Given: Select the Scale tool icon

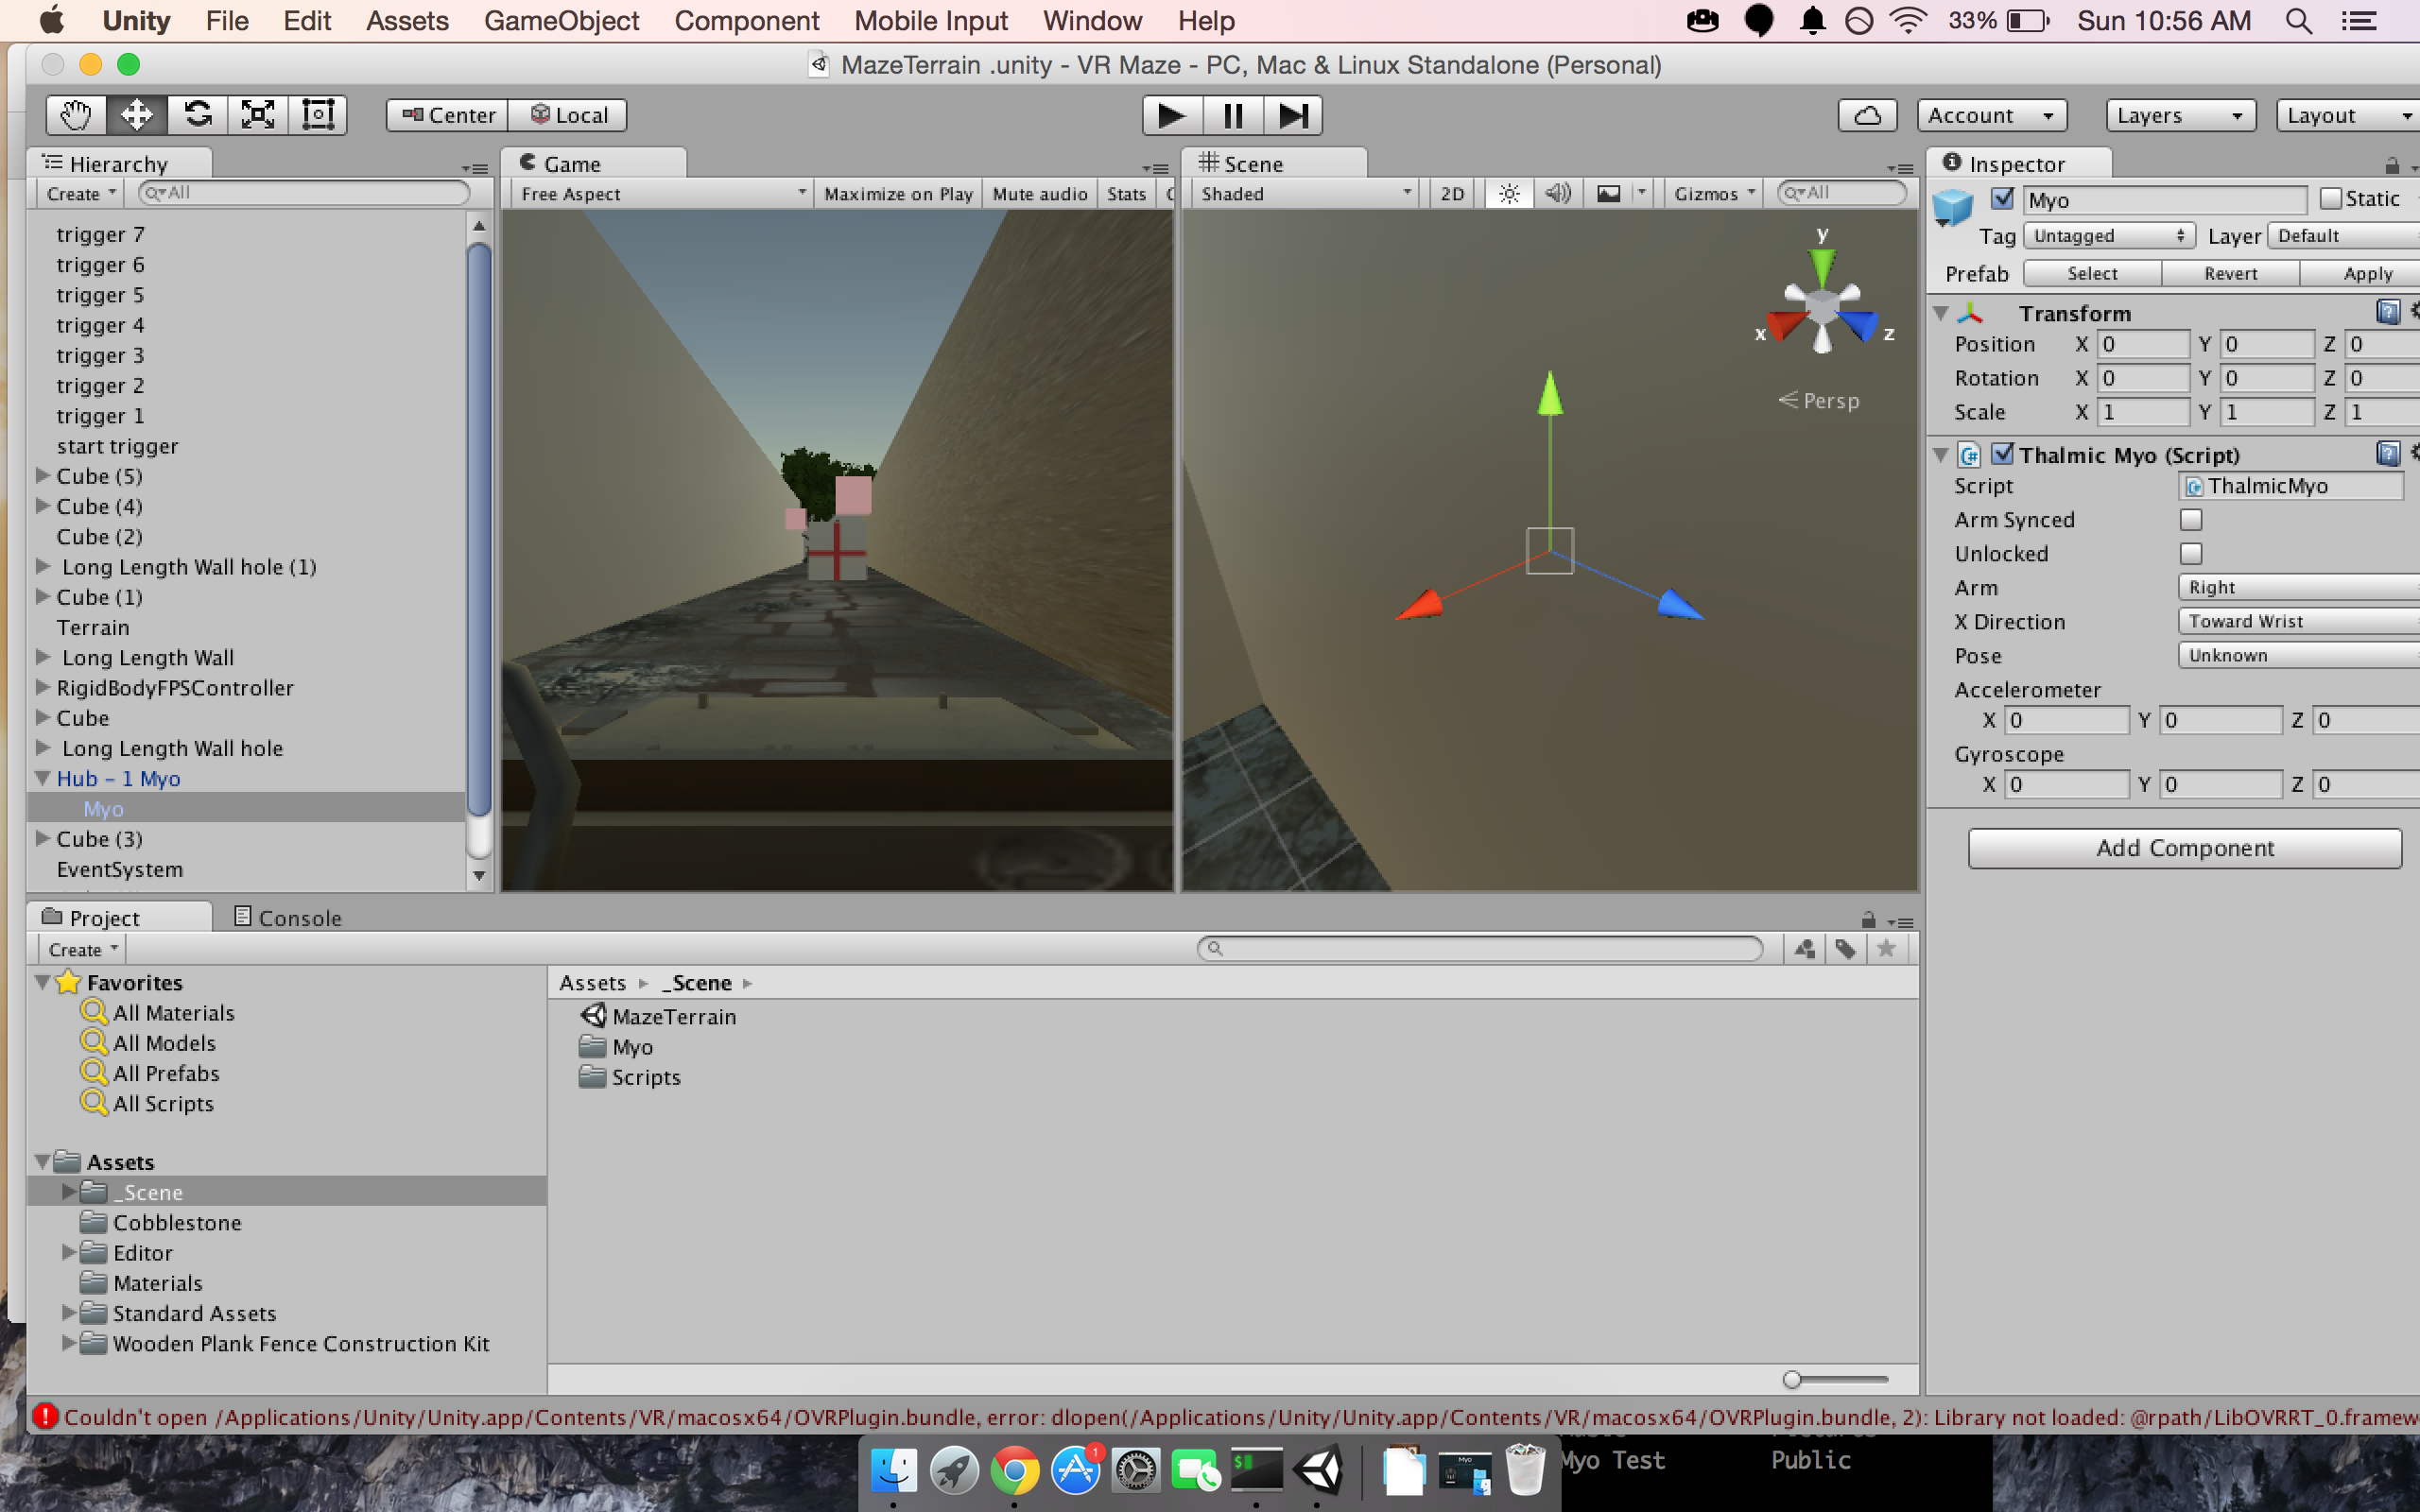Looking at the screenshot, I should (258, 115).
